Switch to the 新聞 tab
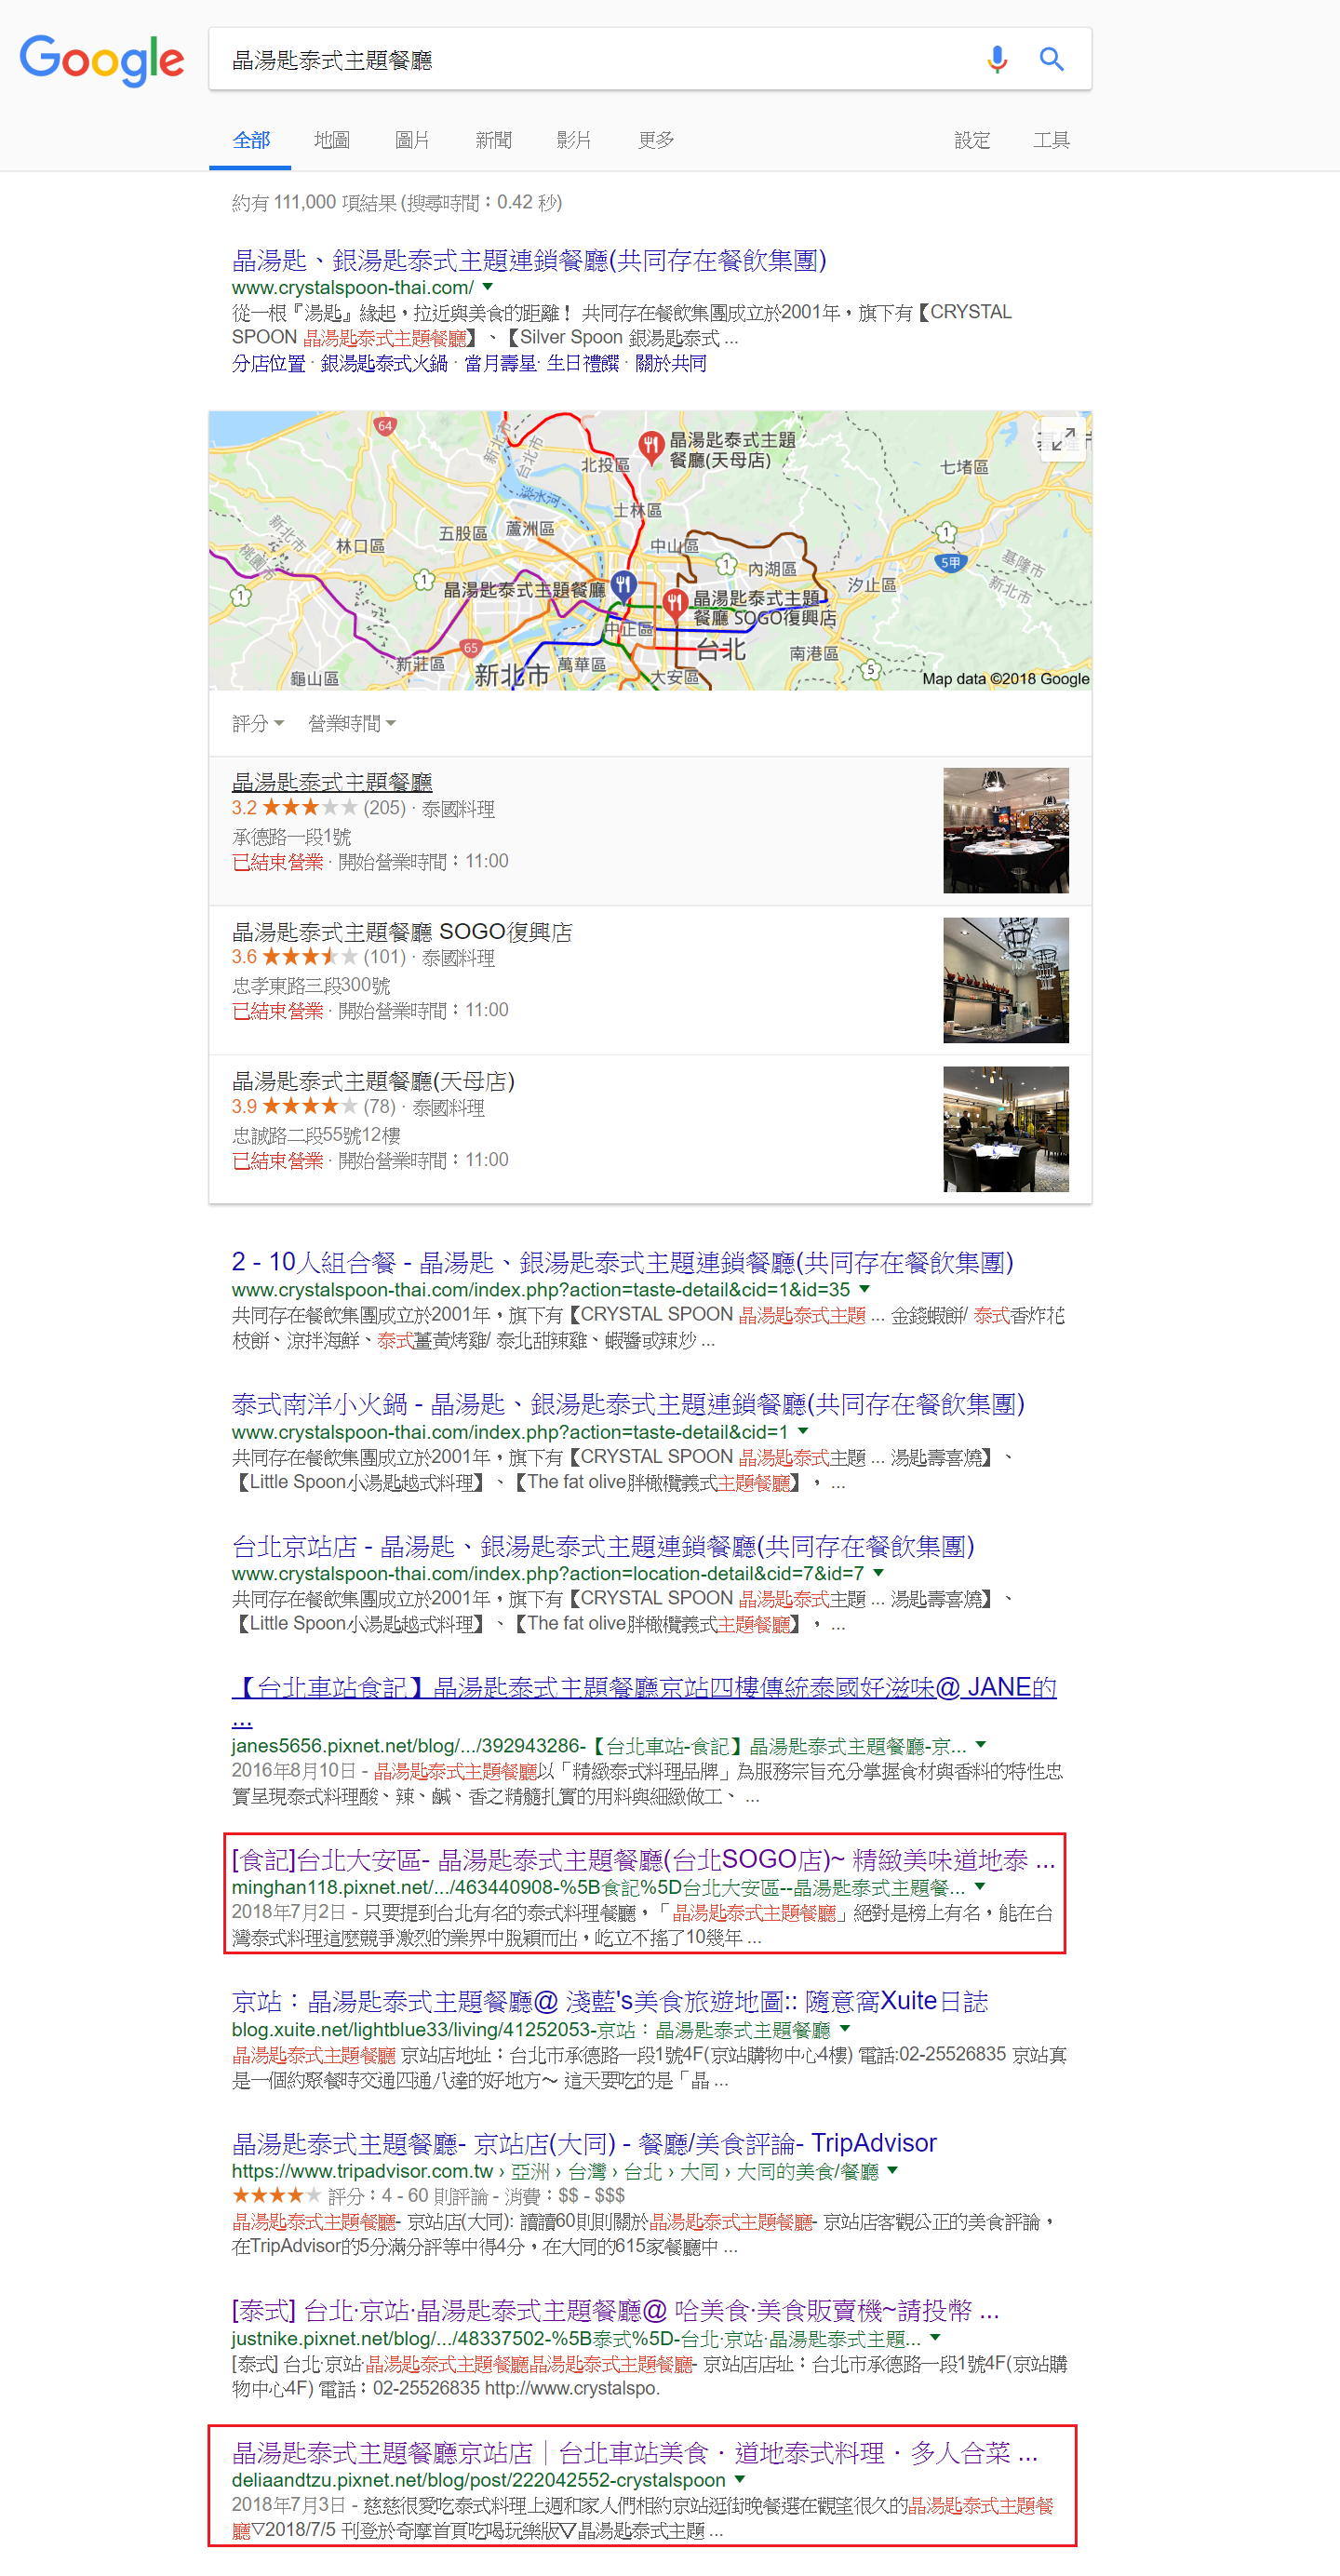The image size is (1340, 2576). (x=493, y=140)
